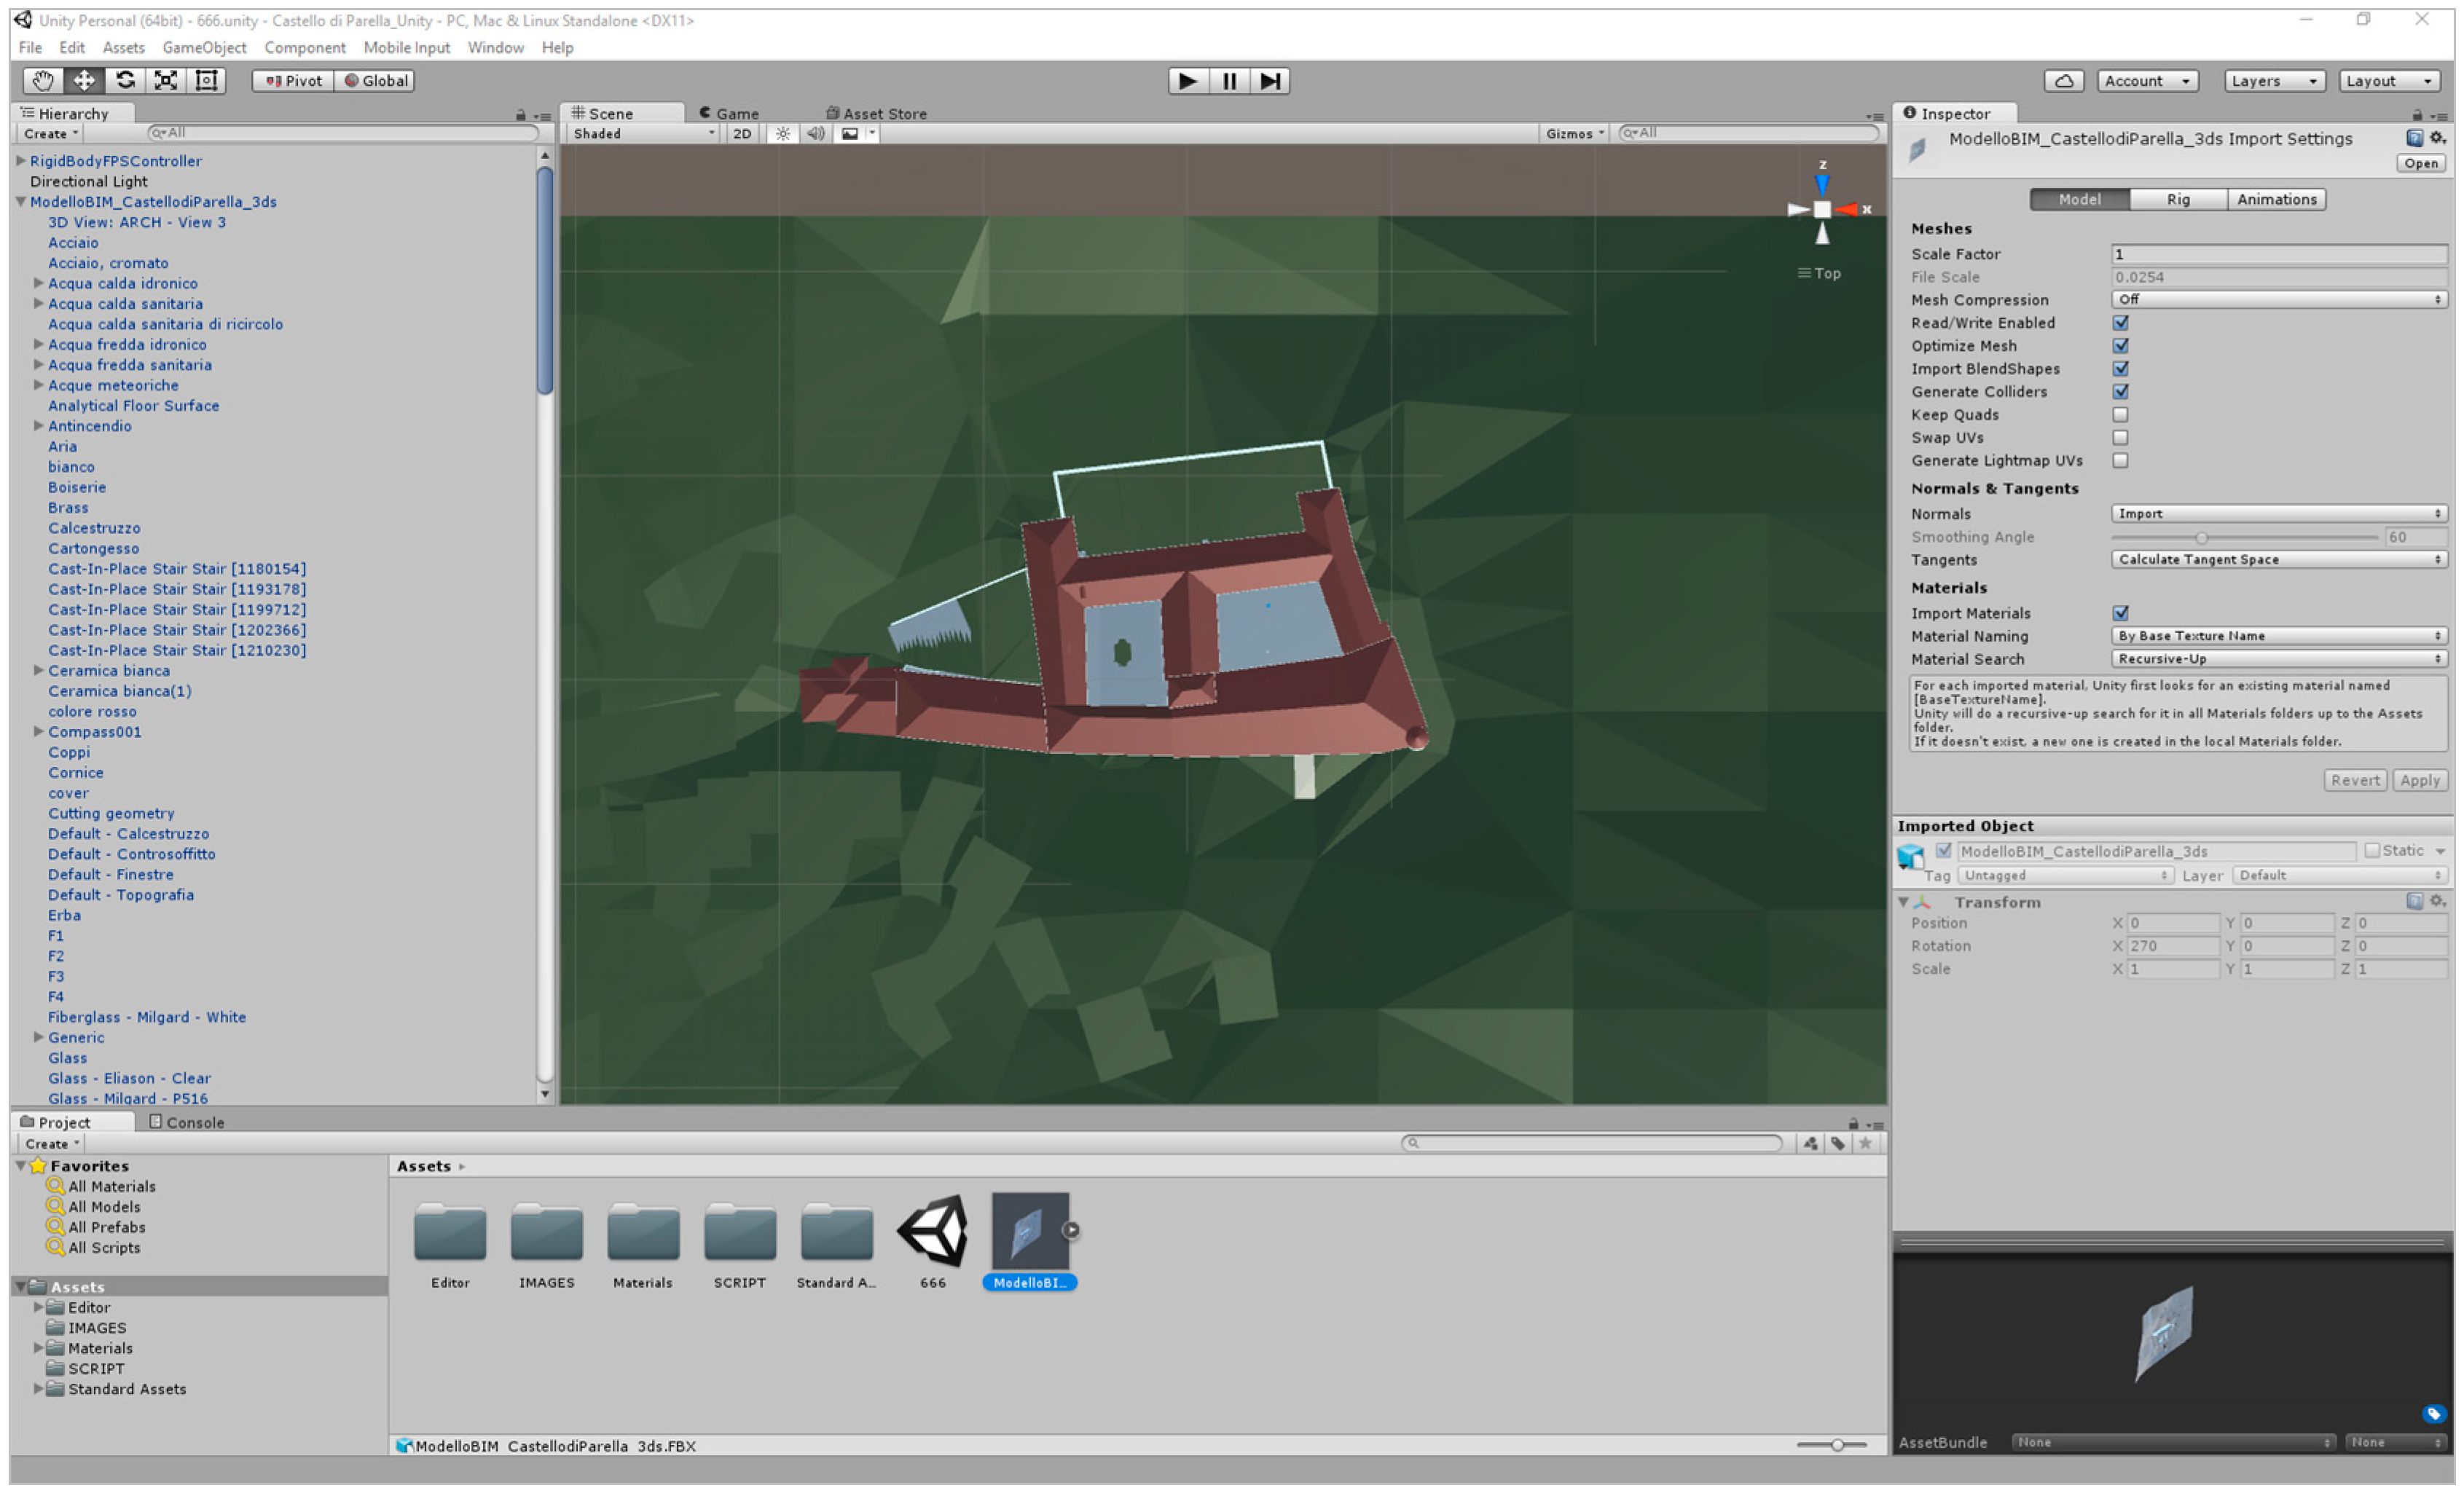The width and height of the screenshot is (2464, 1496).
Task: Enable the Keep Quads checkbox
Action: click(x=2120, y=415)
